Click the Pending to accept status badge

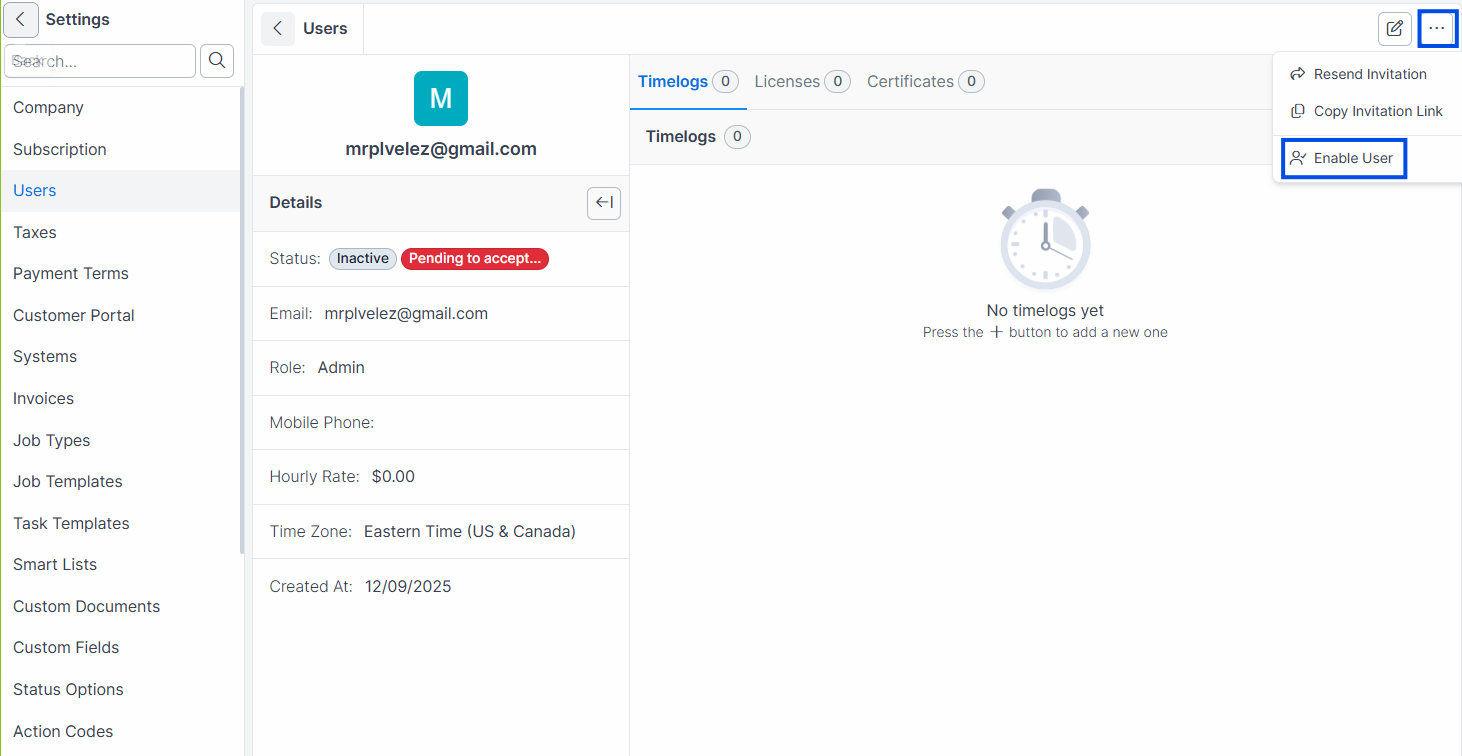[x=475, y=259]
